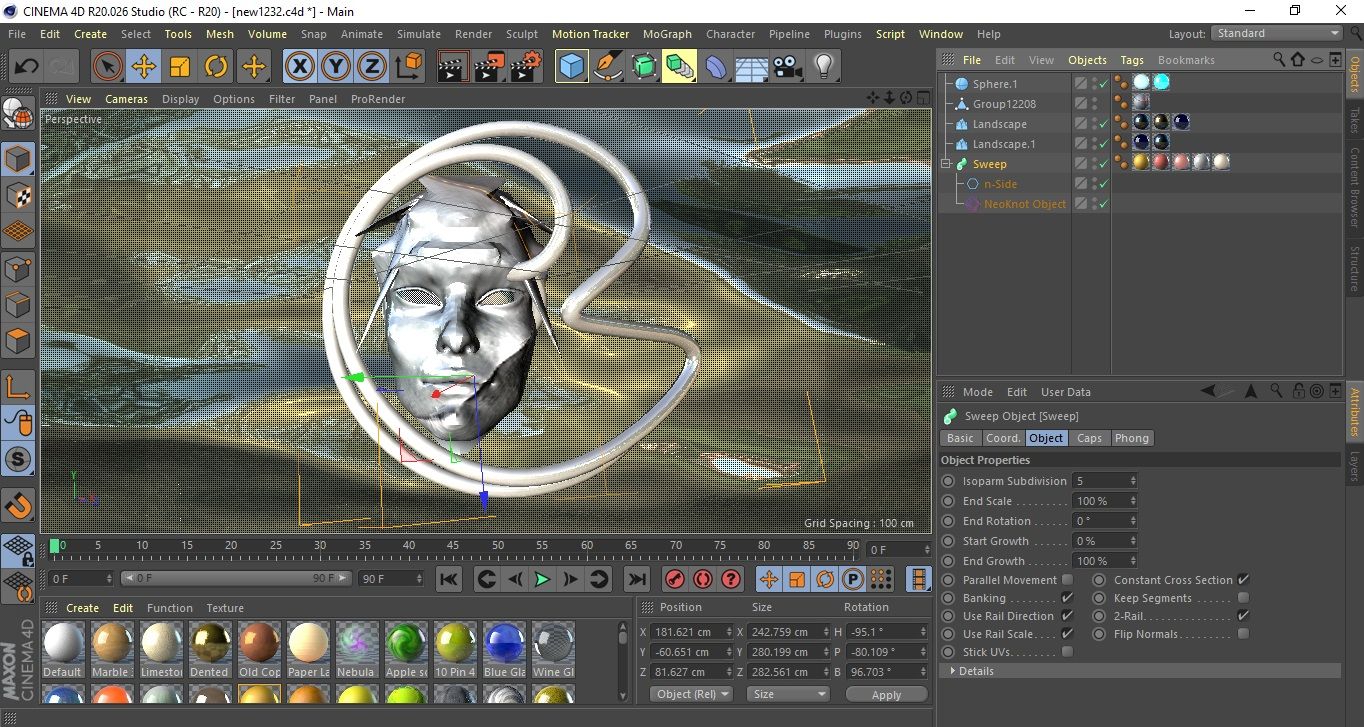Add a Camera object

click(x=788, y=67)
